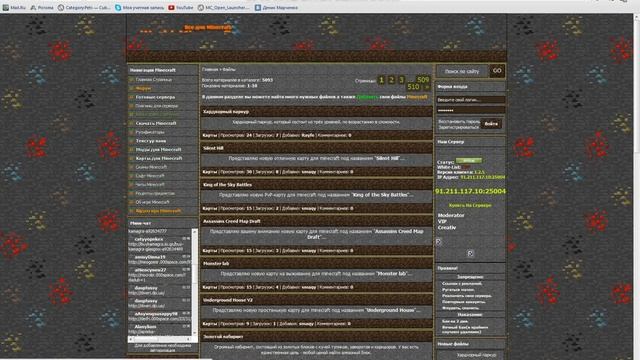Open the YouTube bookmark
This screenshot has width=640, height=360.
coord(181,7)
